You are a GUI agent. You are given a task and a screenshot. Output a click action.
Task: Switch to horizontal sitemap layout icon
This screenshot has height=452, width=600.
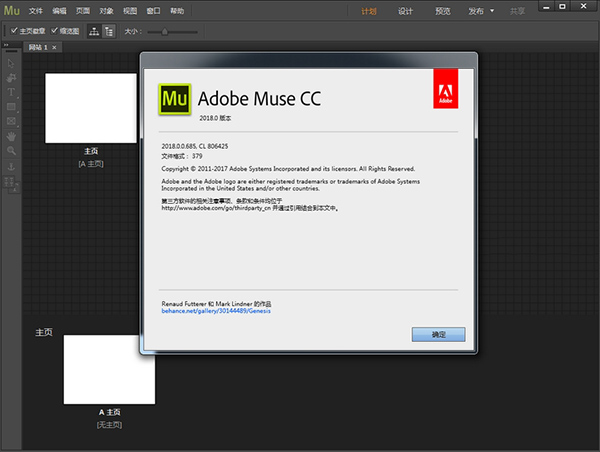click(x=94, y=32)
